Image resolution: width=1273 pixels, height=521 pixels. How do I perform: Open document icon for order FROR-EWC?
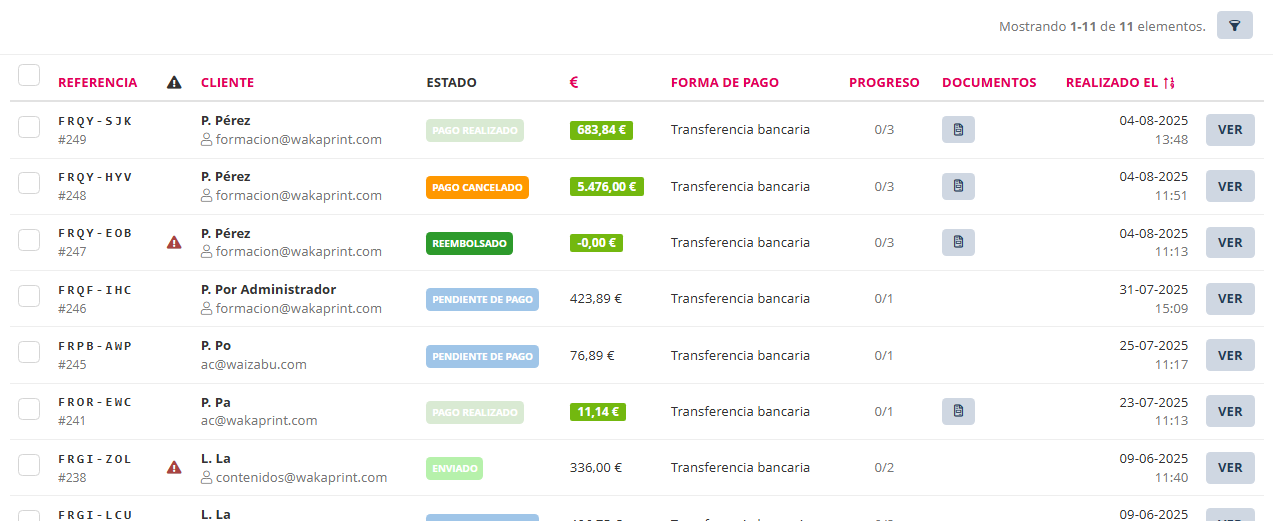point(958,411)
